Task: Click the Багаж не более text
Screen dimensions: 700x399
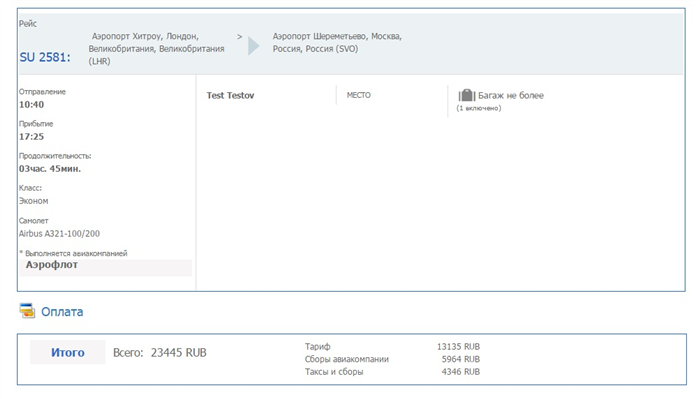Action: 511,96
